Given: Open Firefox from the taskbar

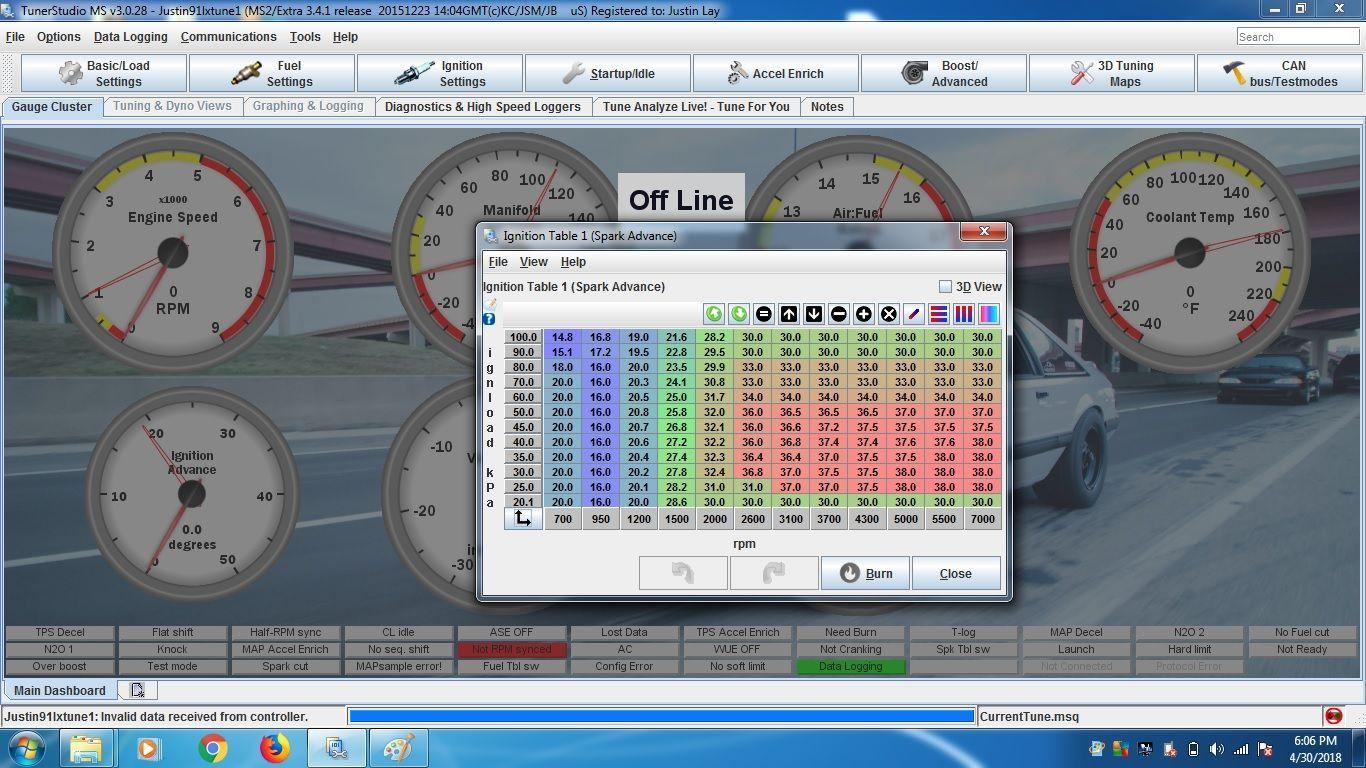Looking at the screenshot, I should 274,748.
